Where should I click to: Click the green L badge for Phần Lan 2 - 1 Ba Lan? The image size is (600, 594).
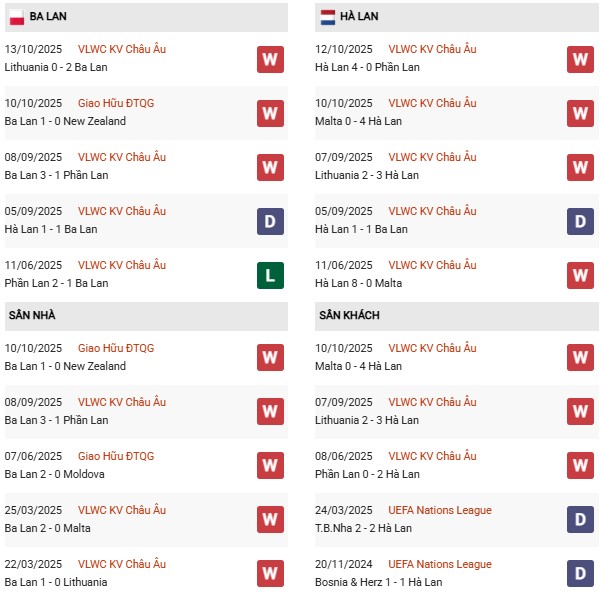[269, 275]
